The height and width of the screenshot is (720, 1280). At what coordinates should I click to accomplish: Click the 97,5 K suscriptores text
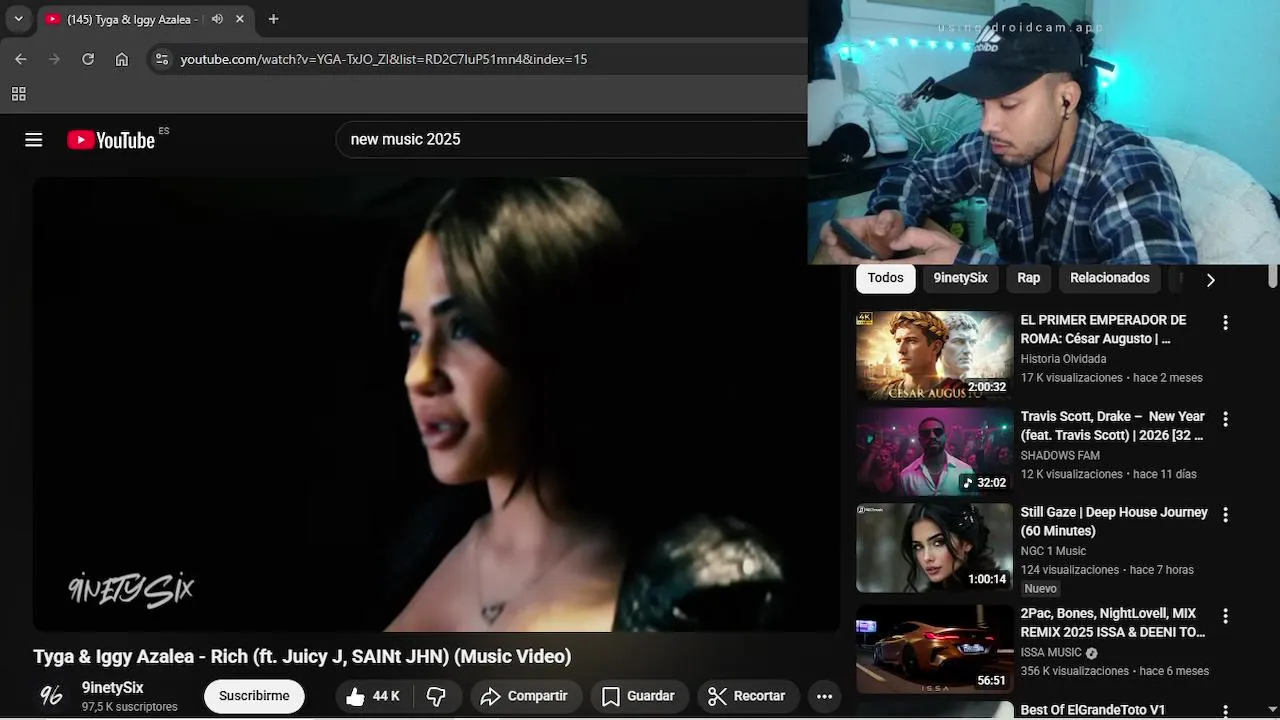click(130, 707)
